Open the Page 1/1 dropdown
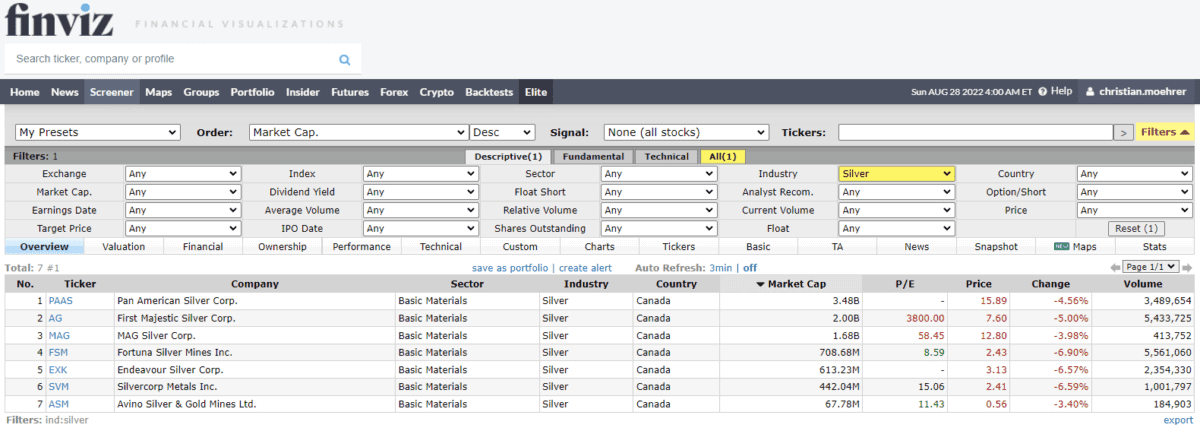 click(1151, 267)
